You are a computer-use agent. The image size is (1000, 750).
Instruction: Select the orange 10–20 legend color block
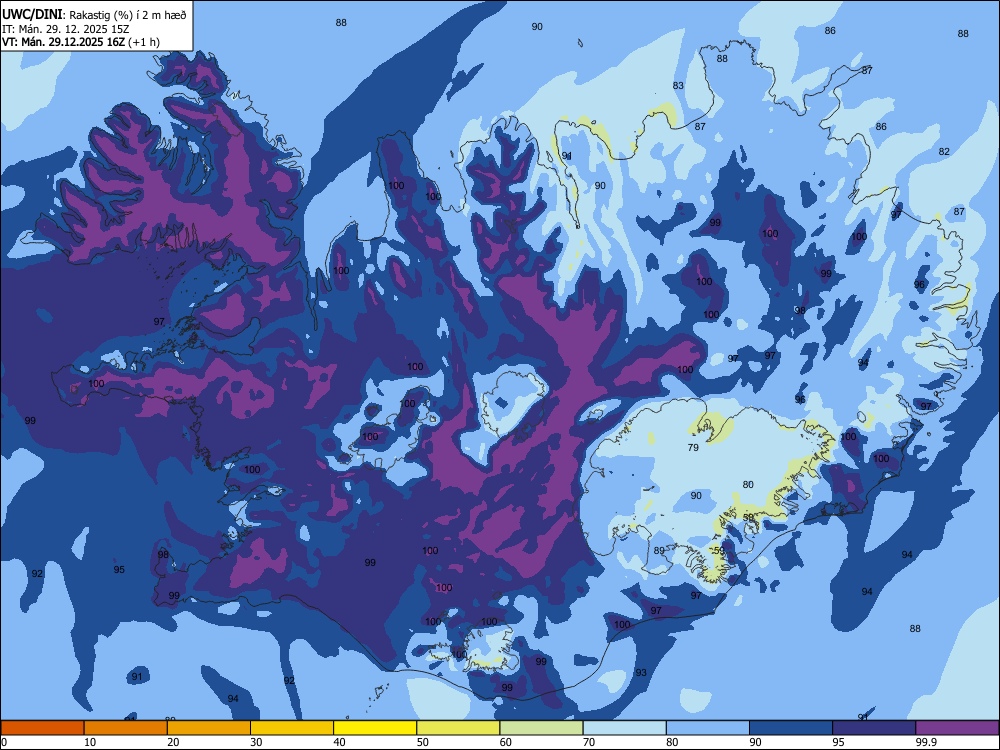pos(126,728)
